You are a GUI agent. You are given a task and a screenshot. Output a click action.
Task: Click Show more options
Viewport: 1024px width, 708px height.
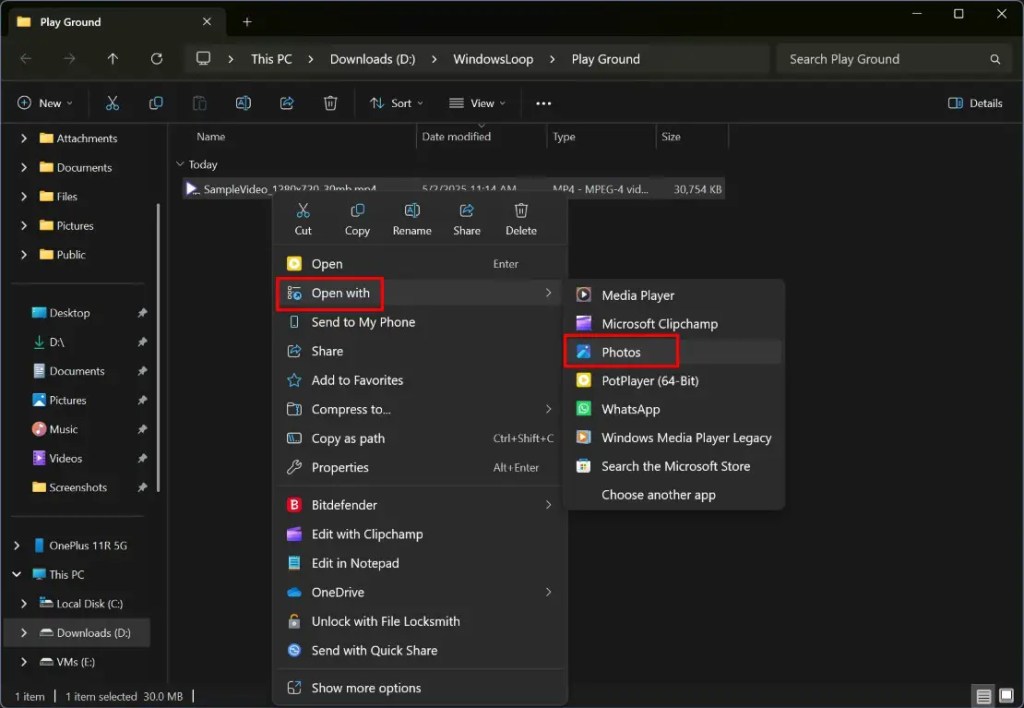click(419, 688)
